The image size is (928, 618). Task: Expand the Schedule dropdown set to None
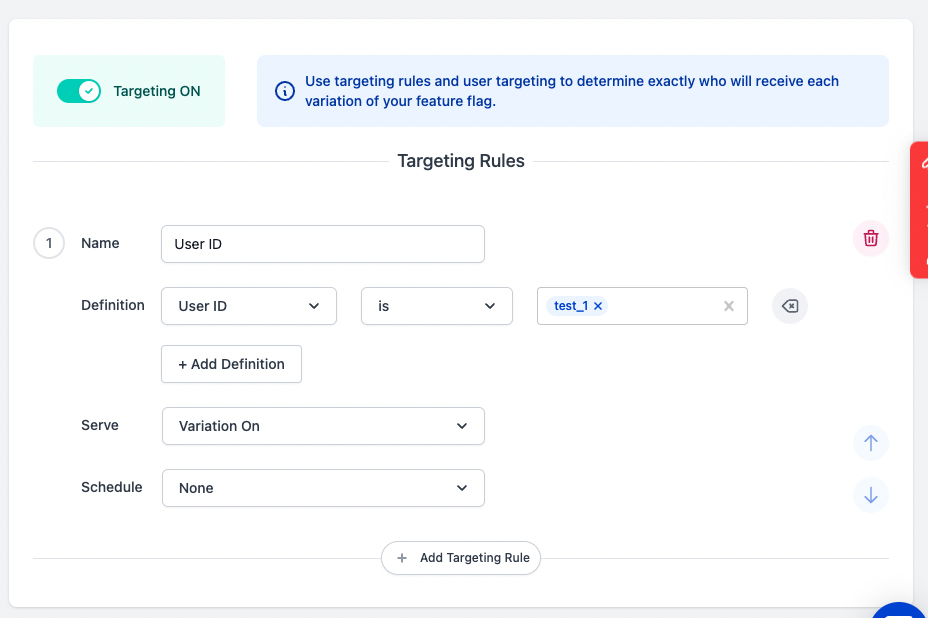pos(323,488)
